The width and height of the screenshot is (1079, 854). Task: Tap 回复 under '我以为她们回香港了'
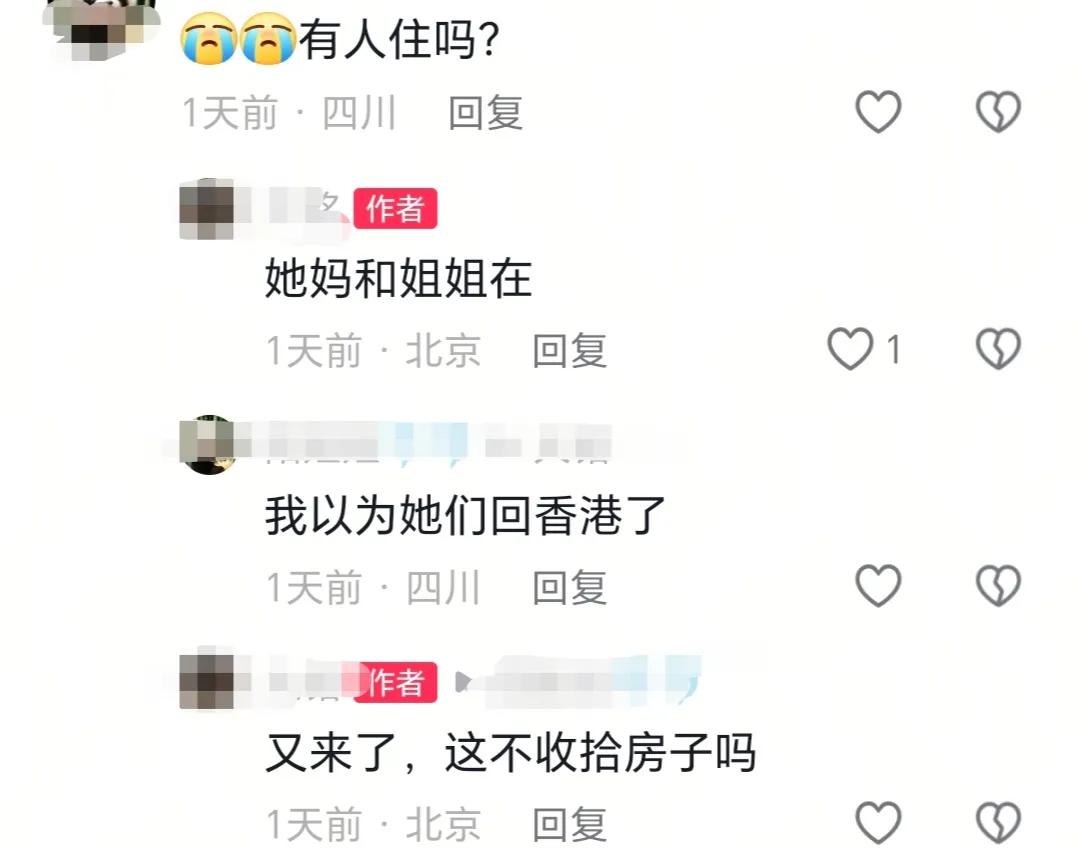569,588
